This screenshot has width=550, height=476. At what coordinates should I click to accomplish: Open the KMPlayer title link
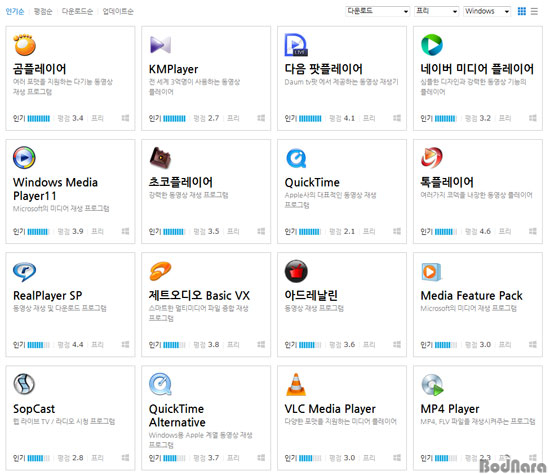click(173, 69)
